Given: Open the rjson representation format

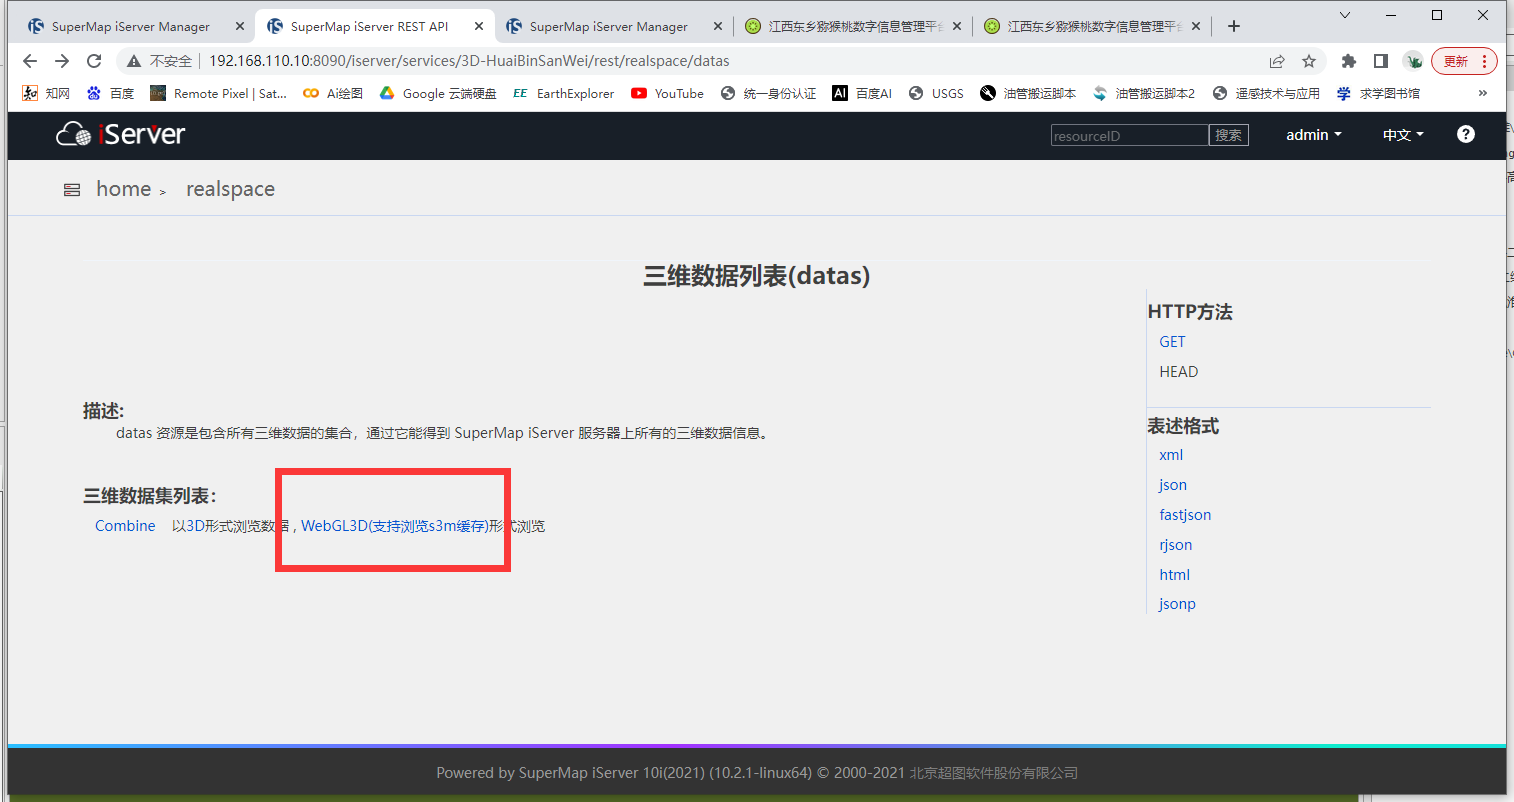Looking at the screenshot, I should click(1176, 545).
